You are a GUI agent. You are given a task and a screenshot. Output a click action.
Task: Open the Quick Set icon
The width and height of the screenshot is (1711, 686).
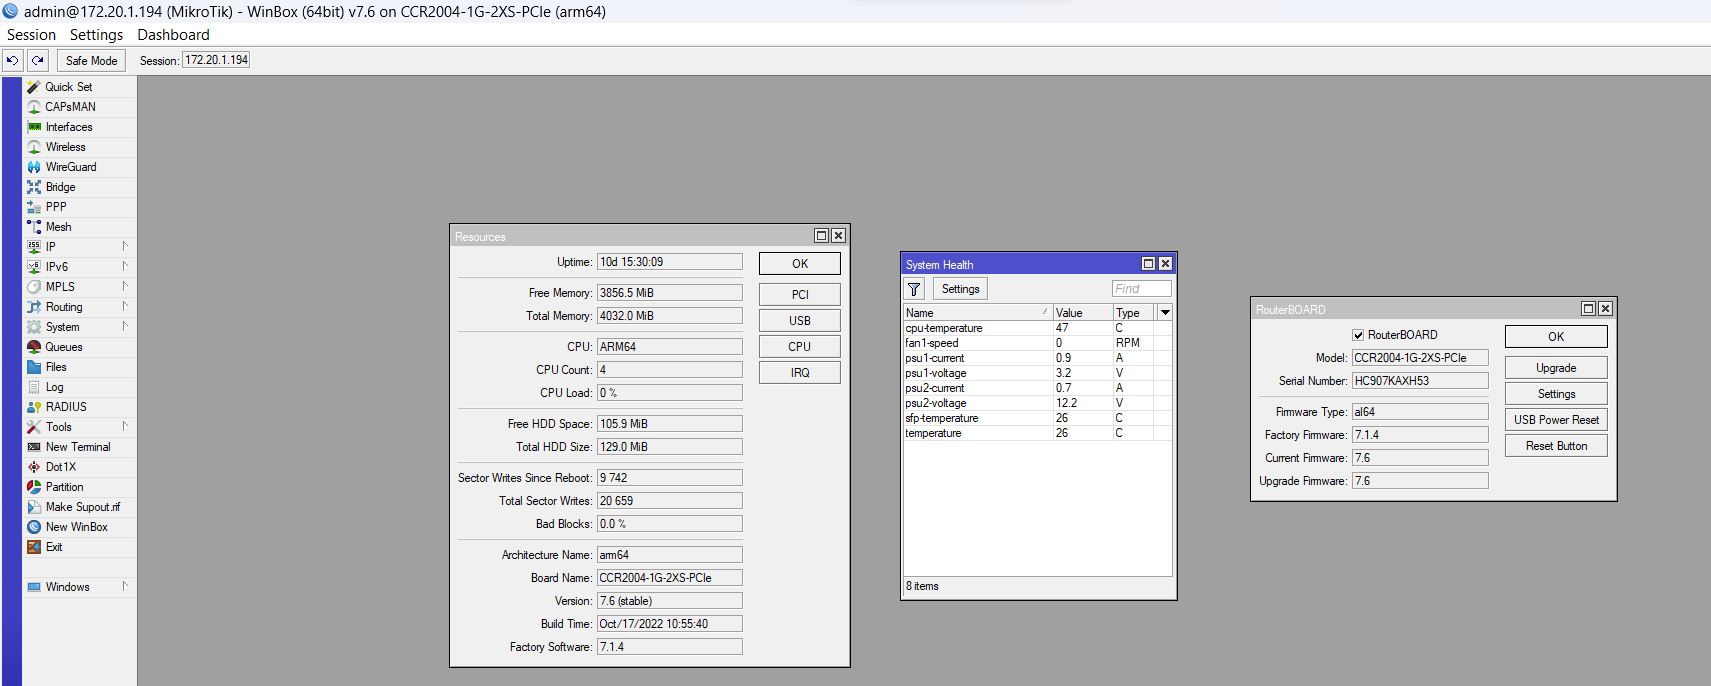pos(34,87)
